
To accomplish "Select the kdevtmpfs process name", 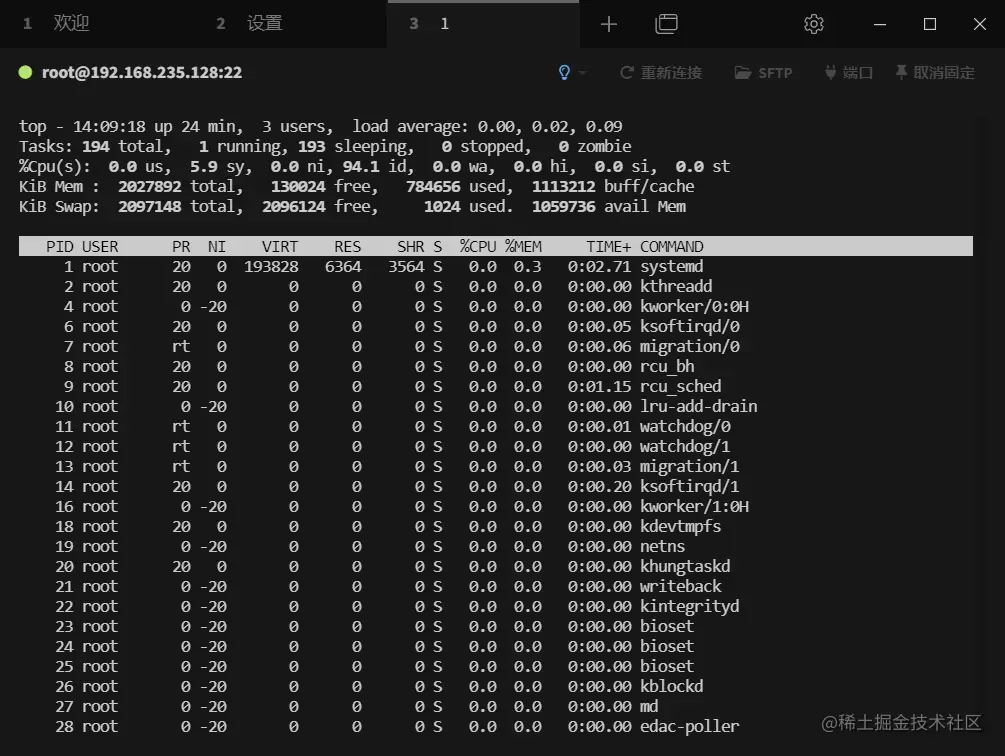I will (x=681, y=527).
